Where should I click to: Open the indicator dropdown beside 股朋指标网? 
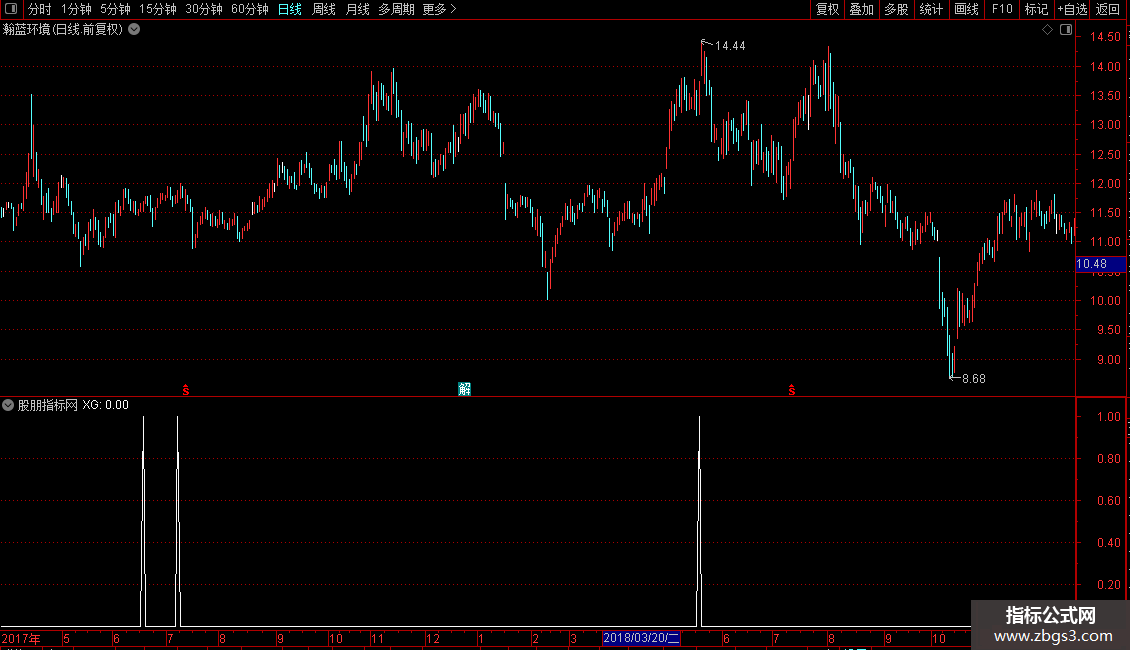click(x=8, y=405)
